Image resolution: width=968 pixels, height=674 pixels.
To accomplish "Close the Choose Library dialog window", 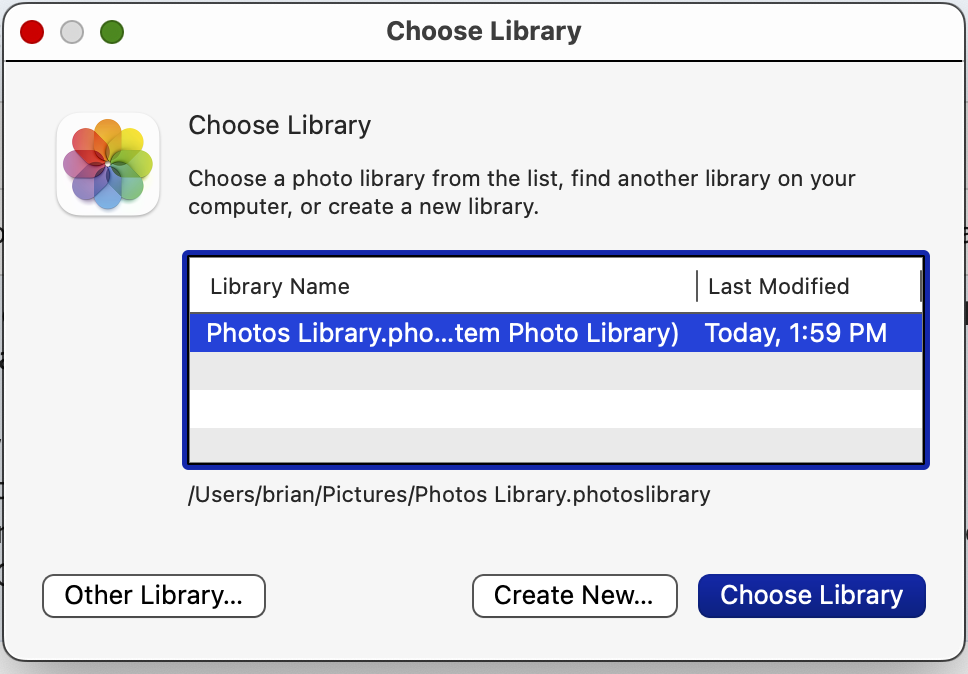I will [32, 32].
